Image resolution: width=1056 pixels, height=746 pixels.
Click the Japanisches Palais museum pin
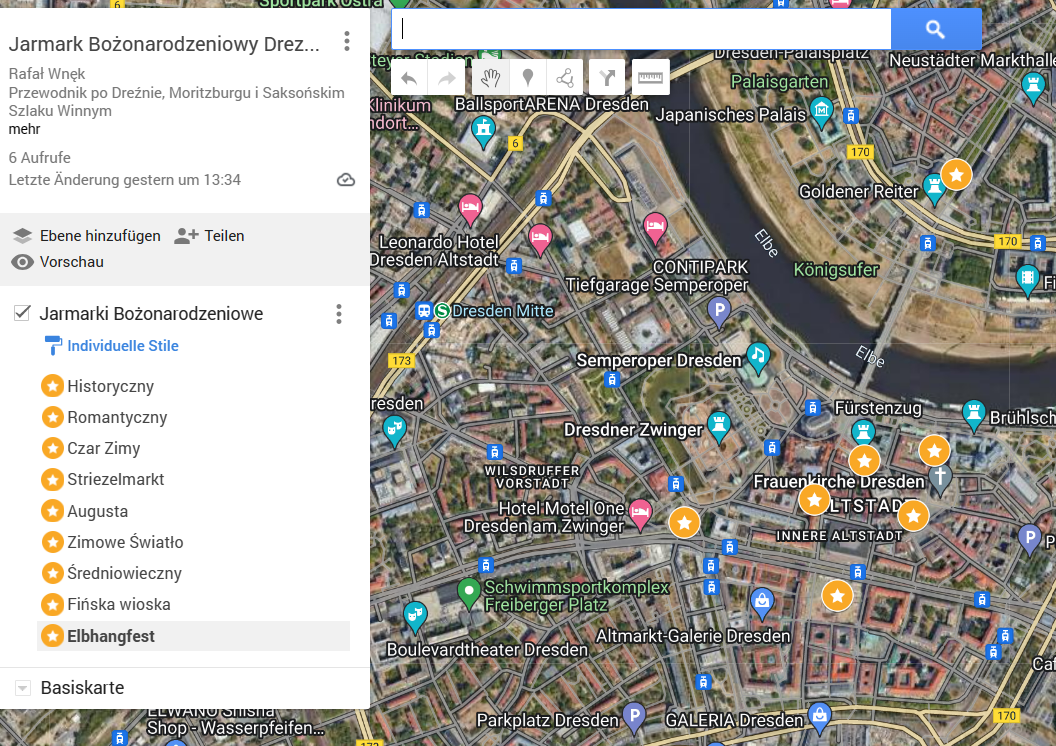(821, 112)
